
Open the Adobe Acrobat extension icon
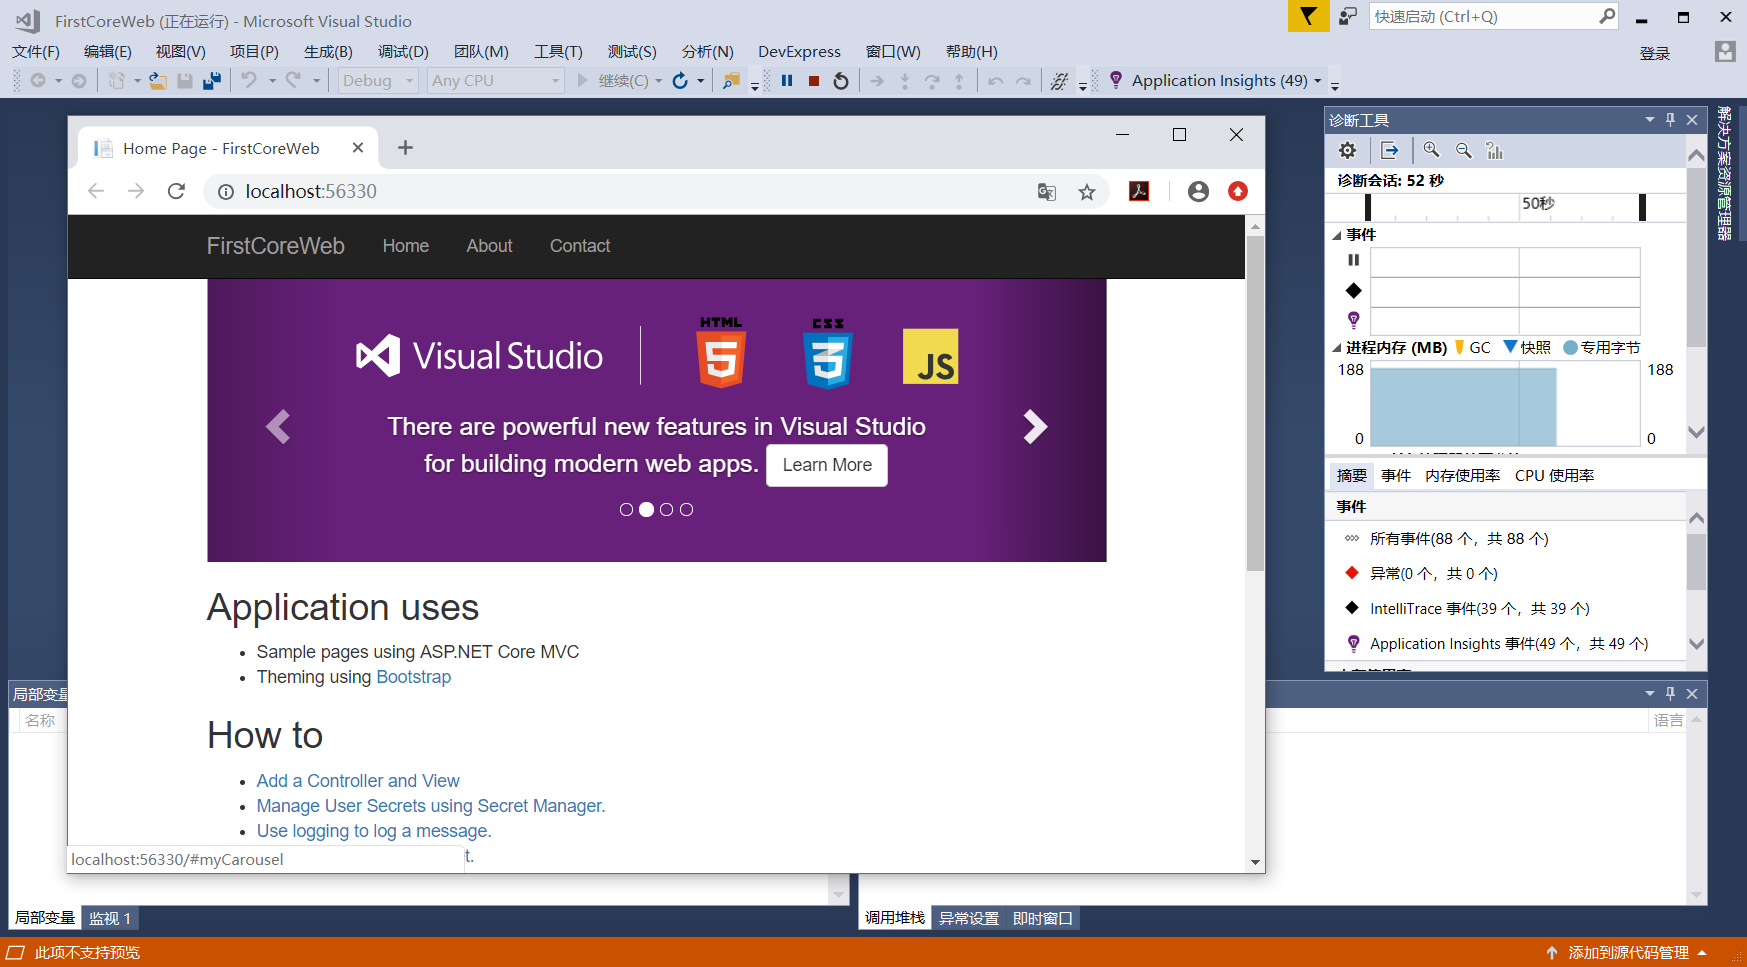[x=1139, y=191]
